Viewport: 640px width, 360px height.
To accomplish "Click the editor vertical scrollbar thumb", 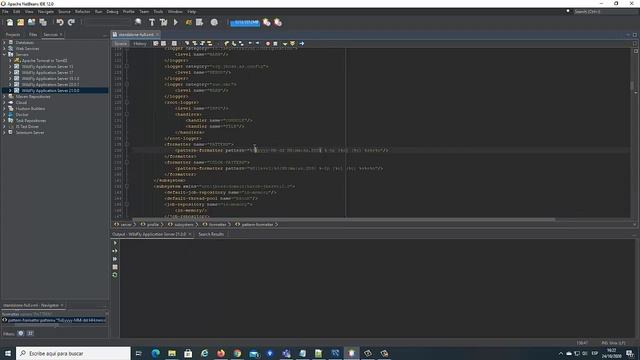I will pos(632,85).
